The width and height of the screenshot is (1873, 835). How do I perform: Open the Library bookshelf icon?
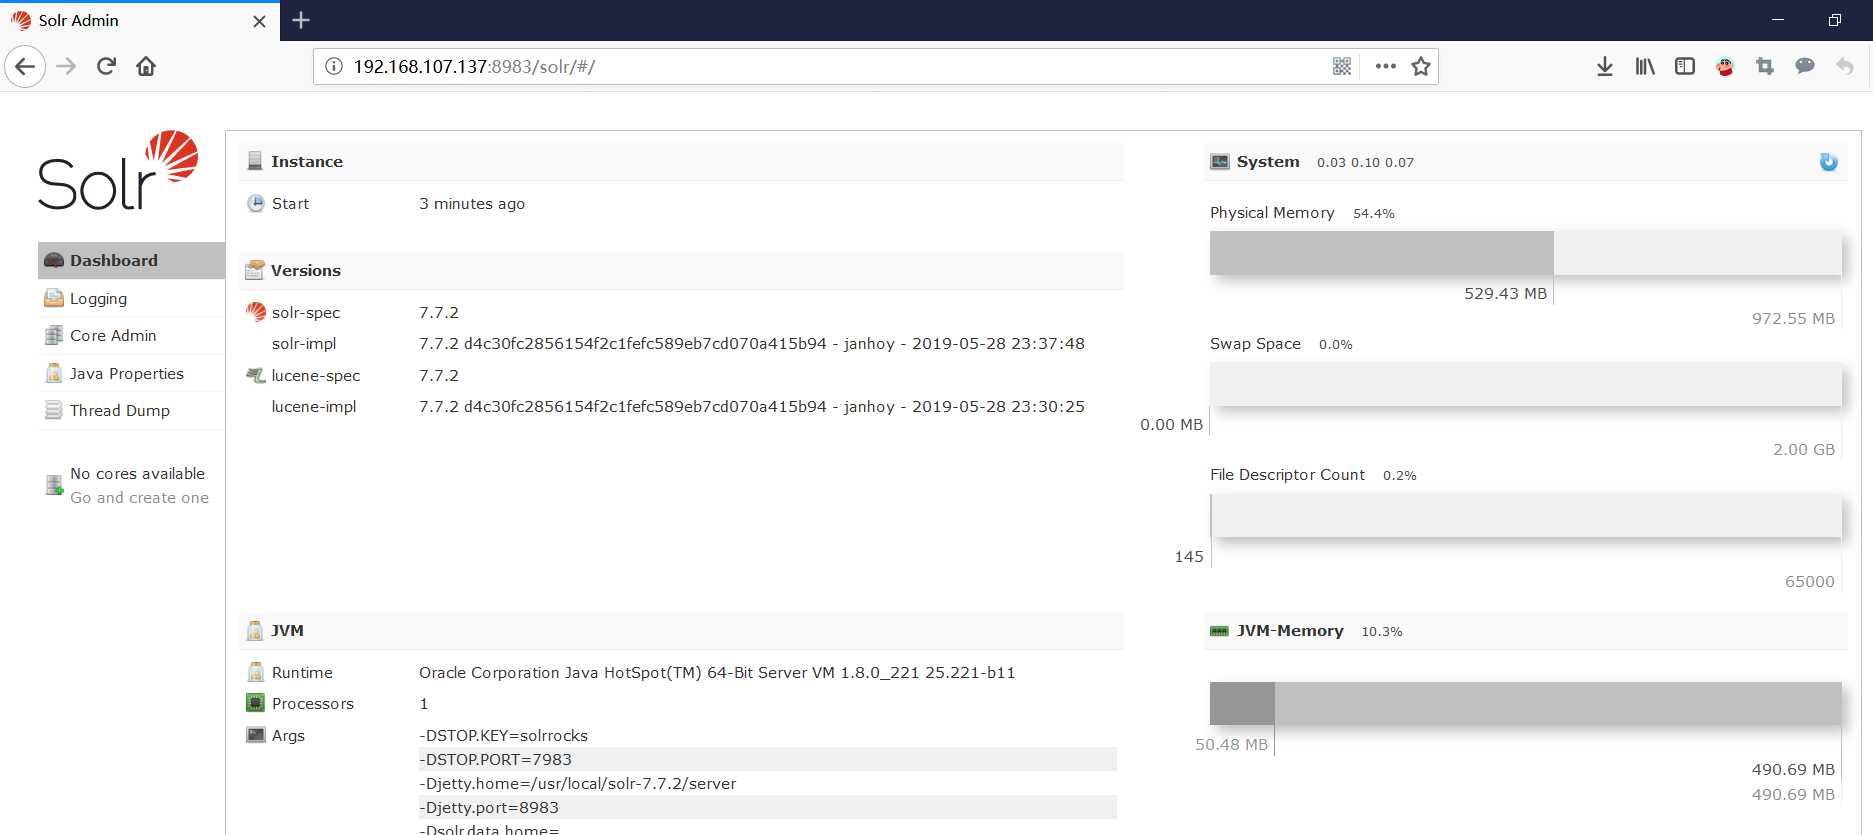1645,67
